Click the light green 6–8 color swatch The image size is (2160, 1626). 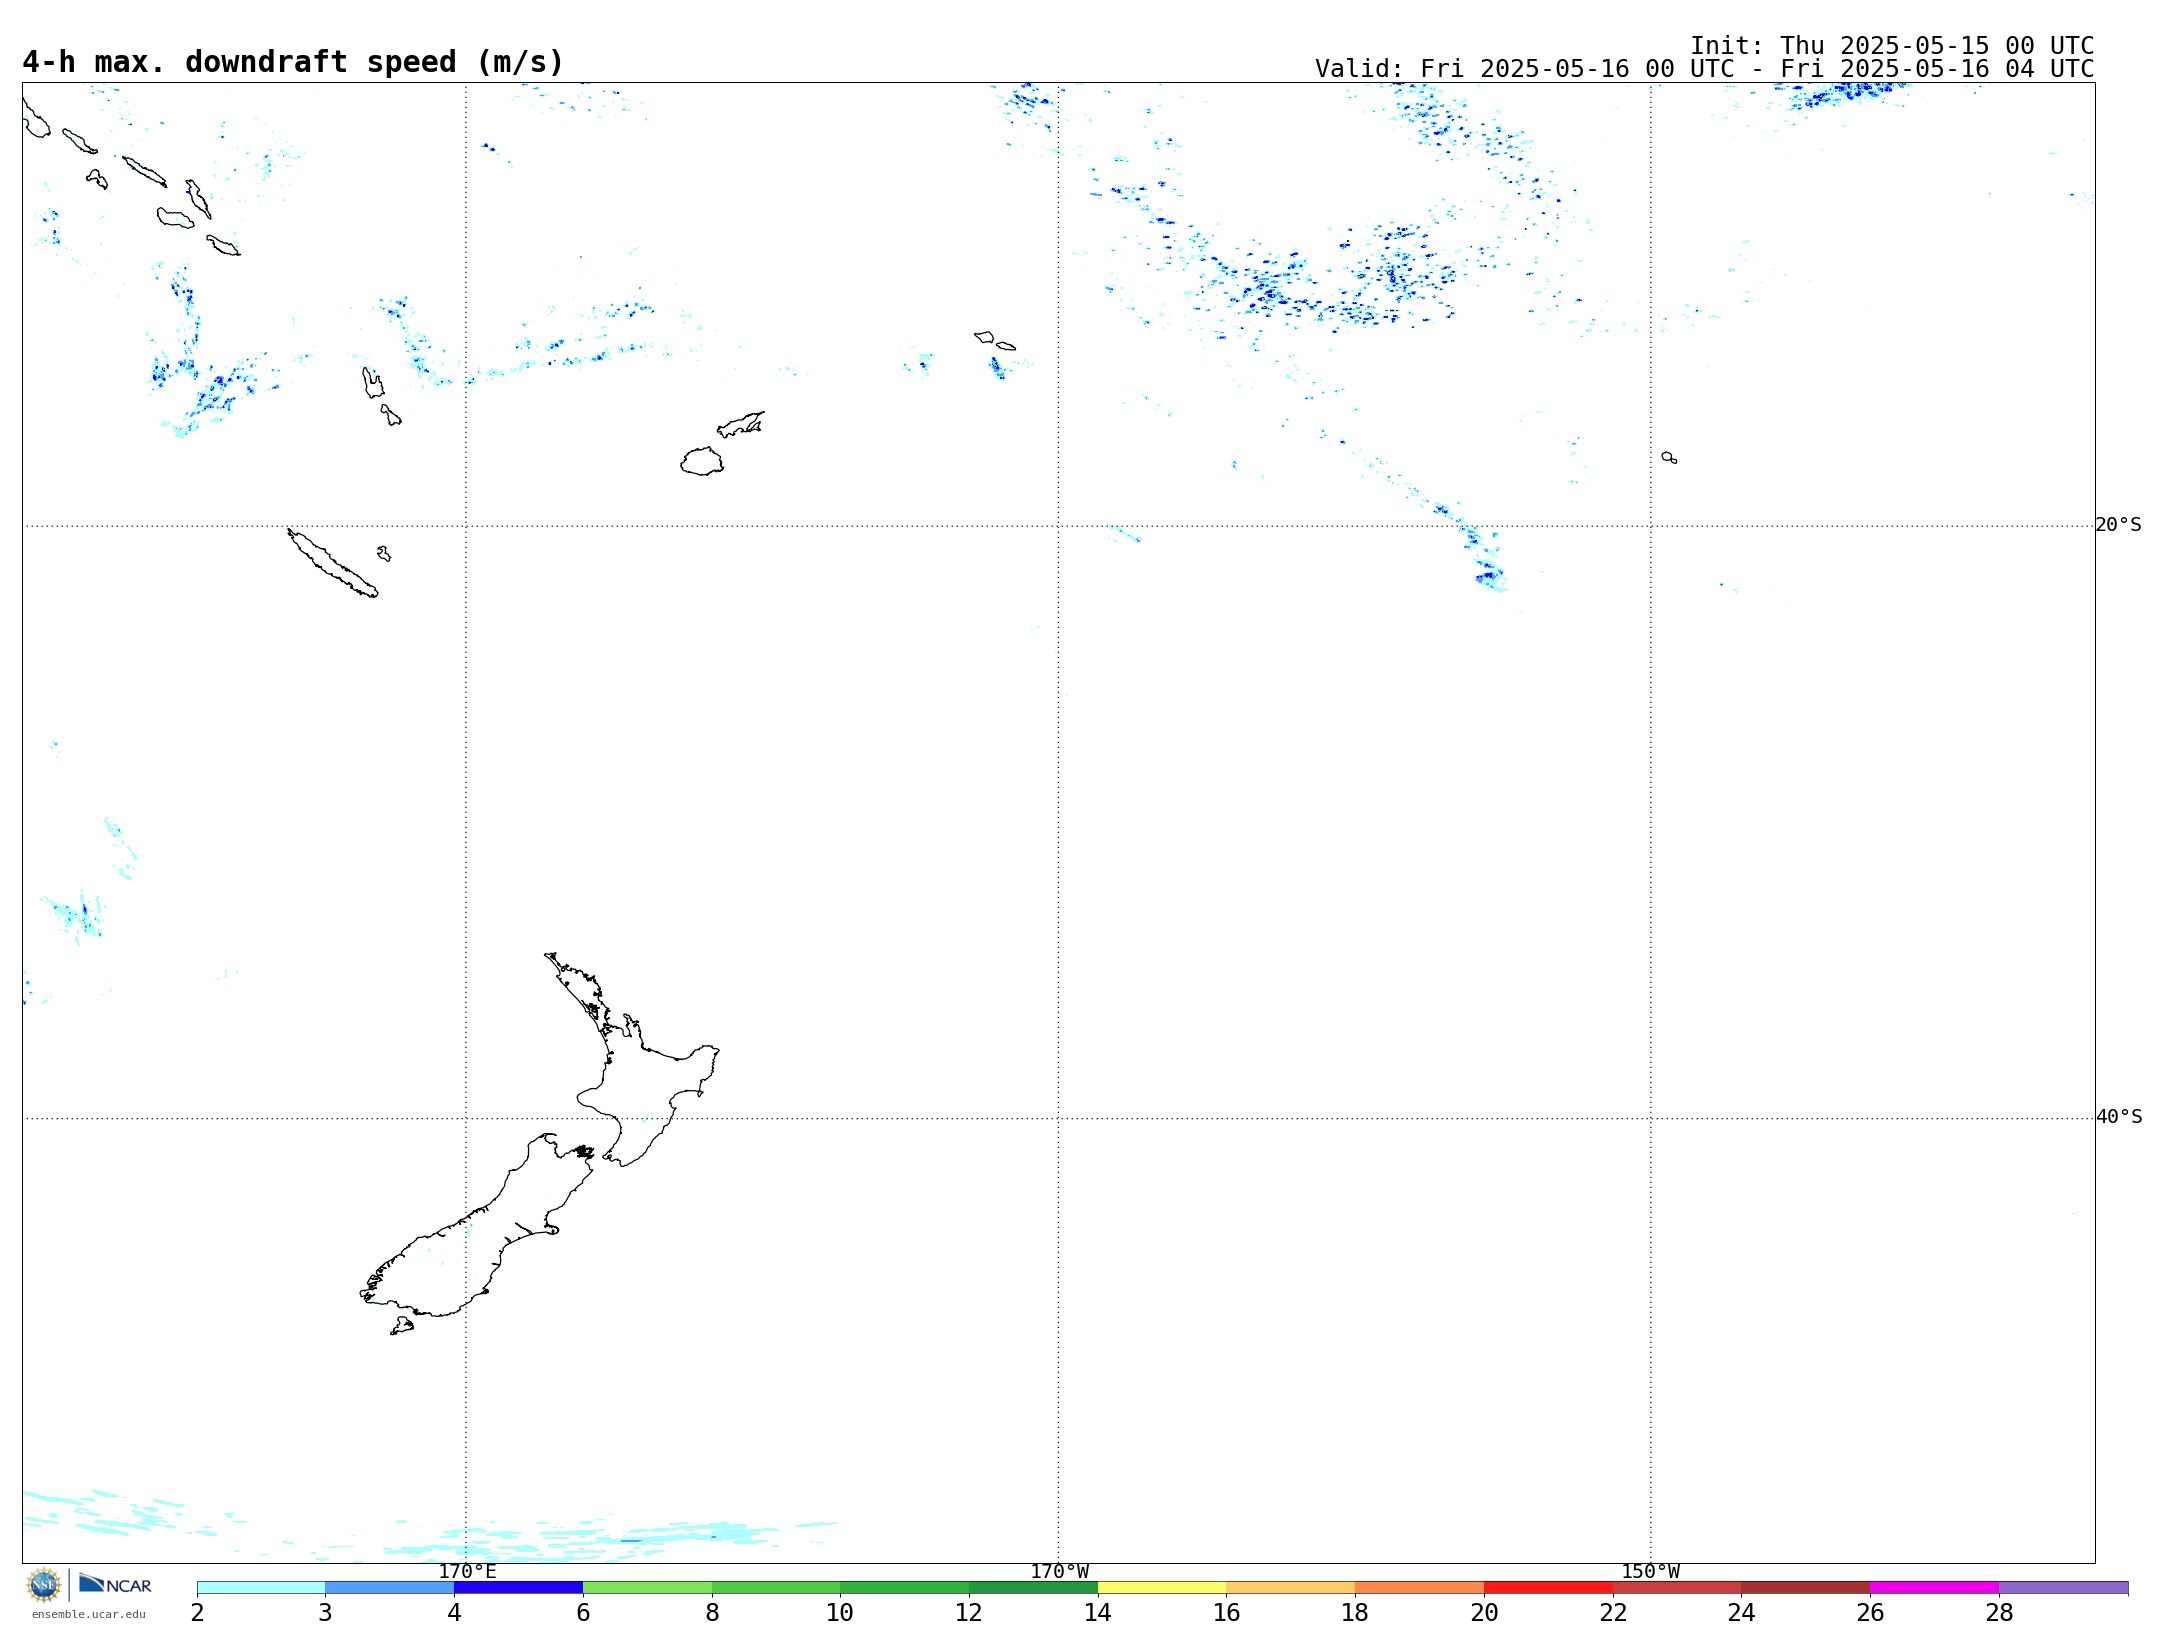tap(648, 1587)
